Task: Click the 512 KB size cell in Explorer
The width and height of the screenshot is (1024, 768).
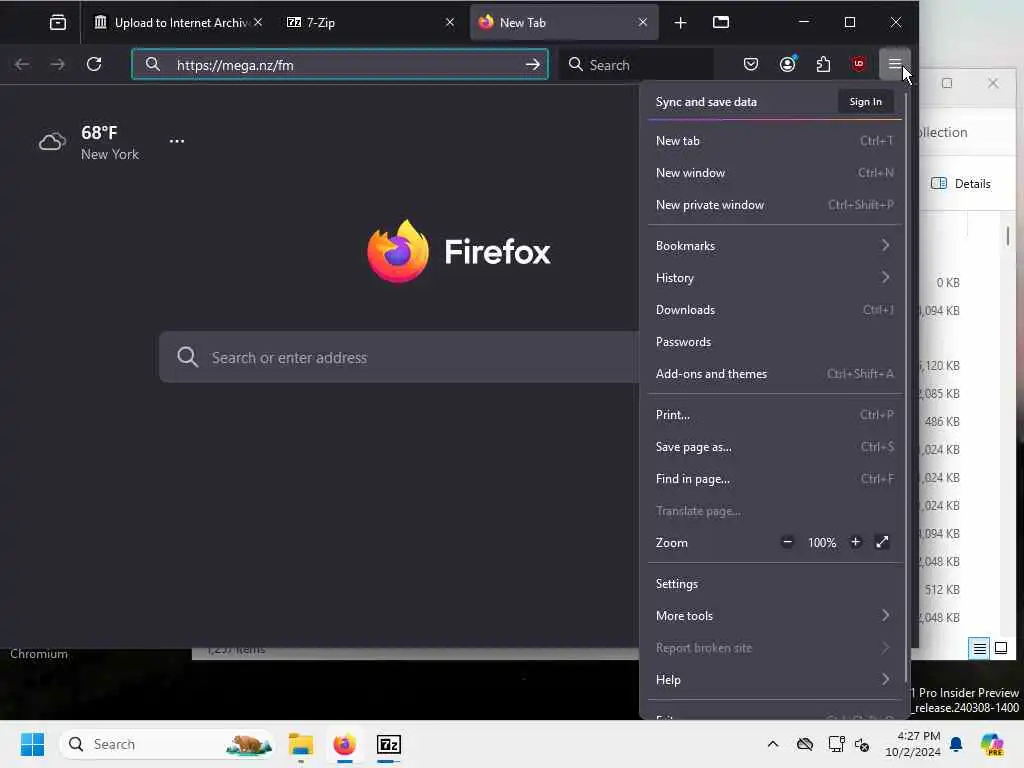Action: click(942, 589)
